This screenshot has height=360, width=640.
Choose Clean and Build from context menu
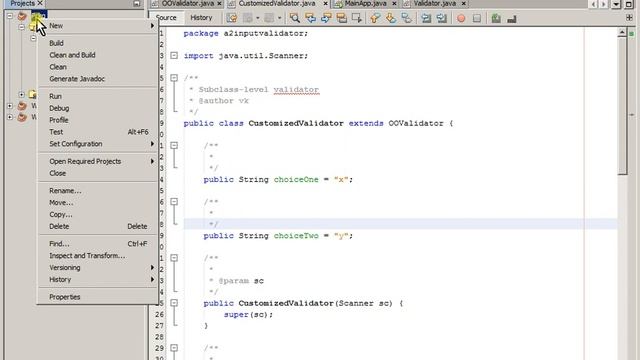[98, 55]
